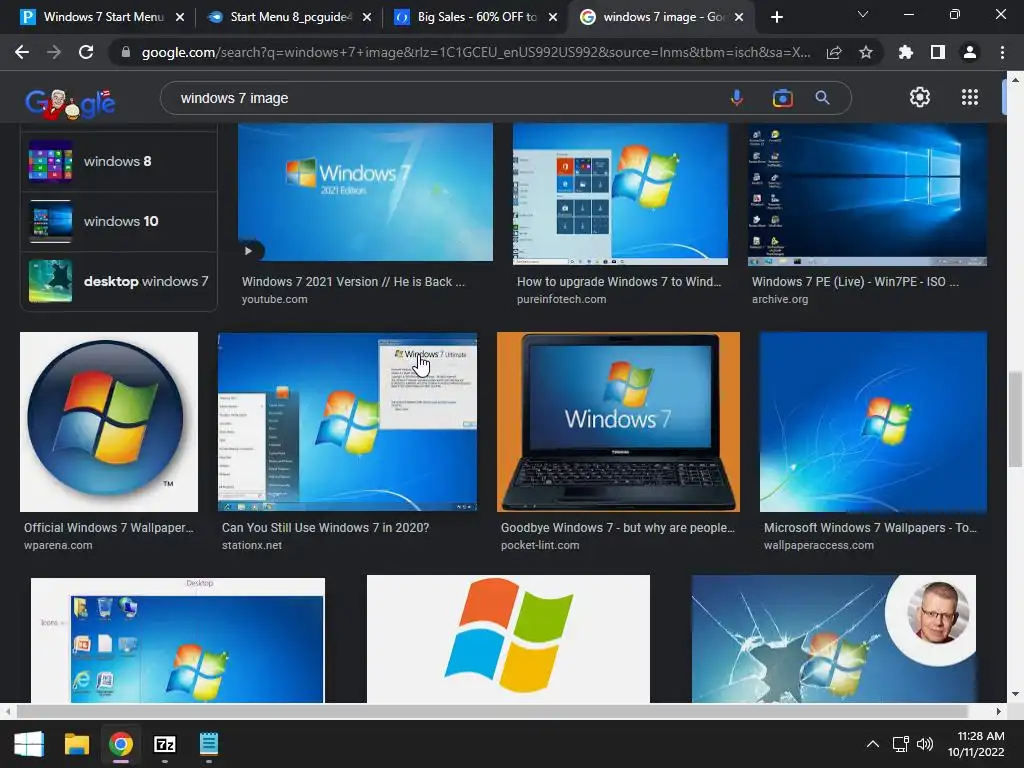Open How to upgrade Windows 7 link
Viewport: 1024px width, 768px height.
619,281
